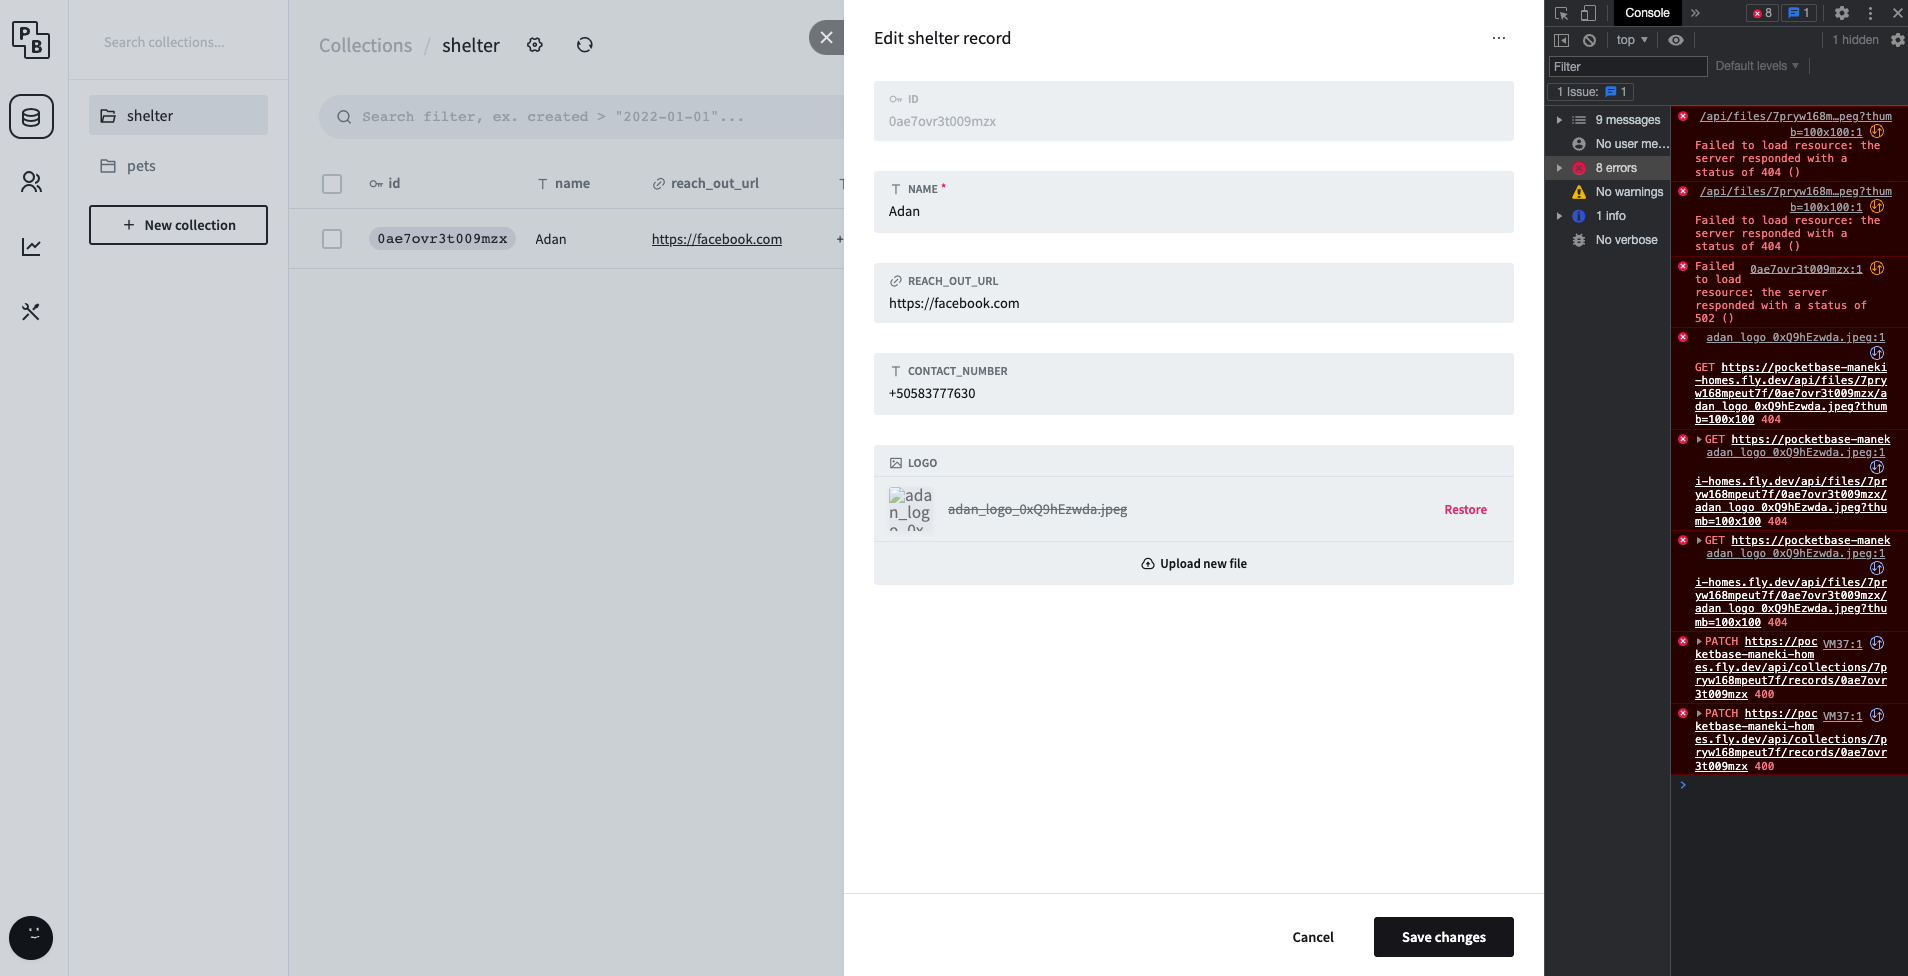Expand the last PATCH request error triangle

tap(1699, 713)
